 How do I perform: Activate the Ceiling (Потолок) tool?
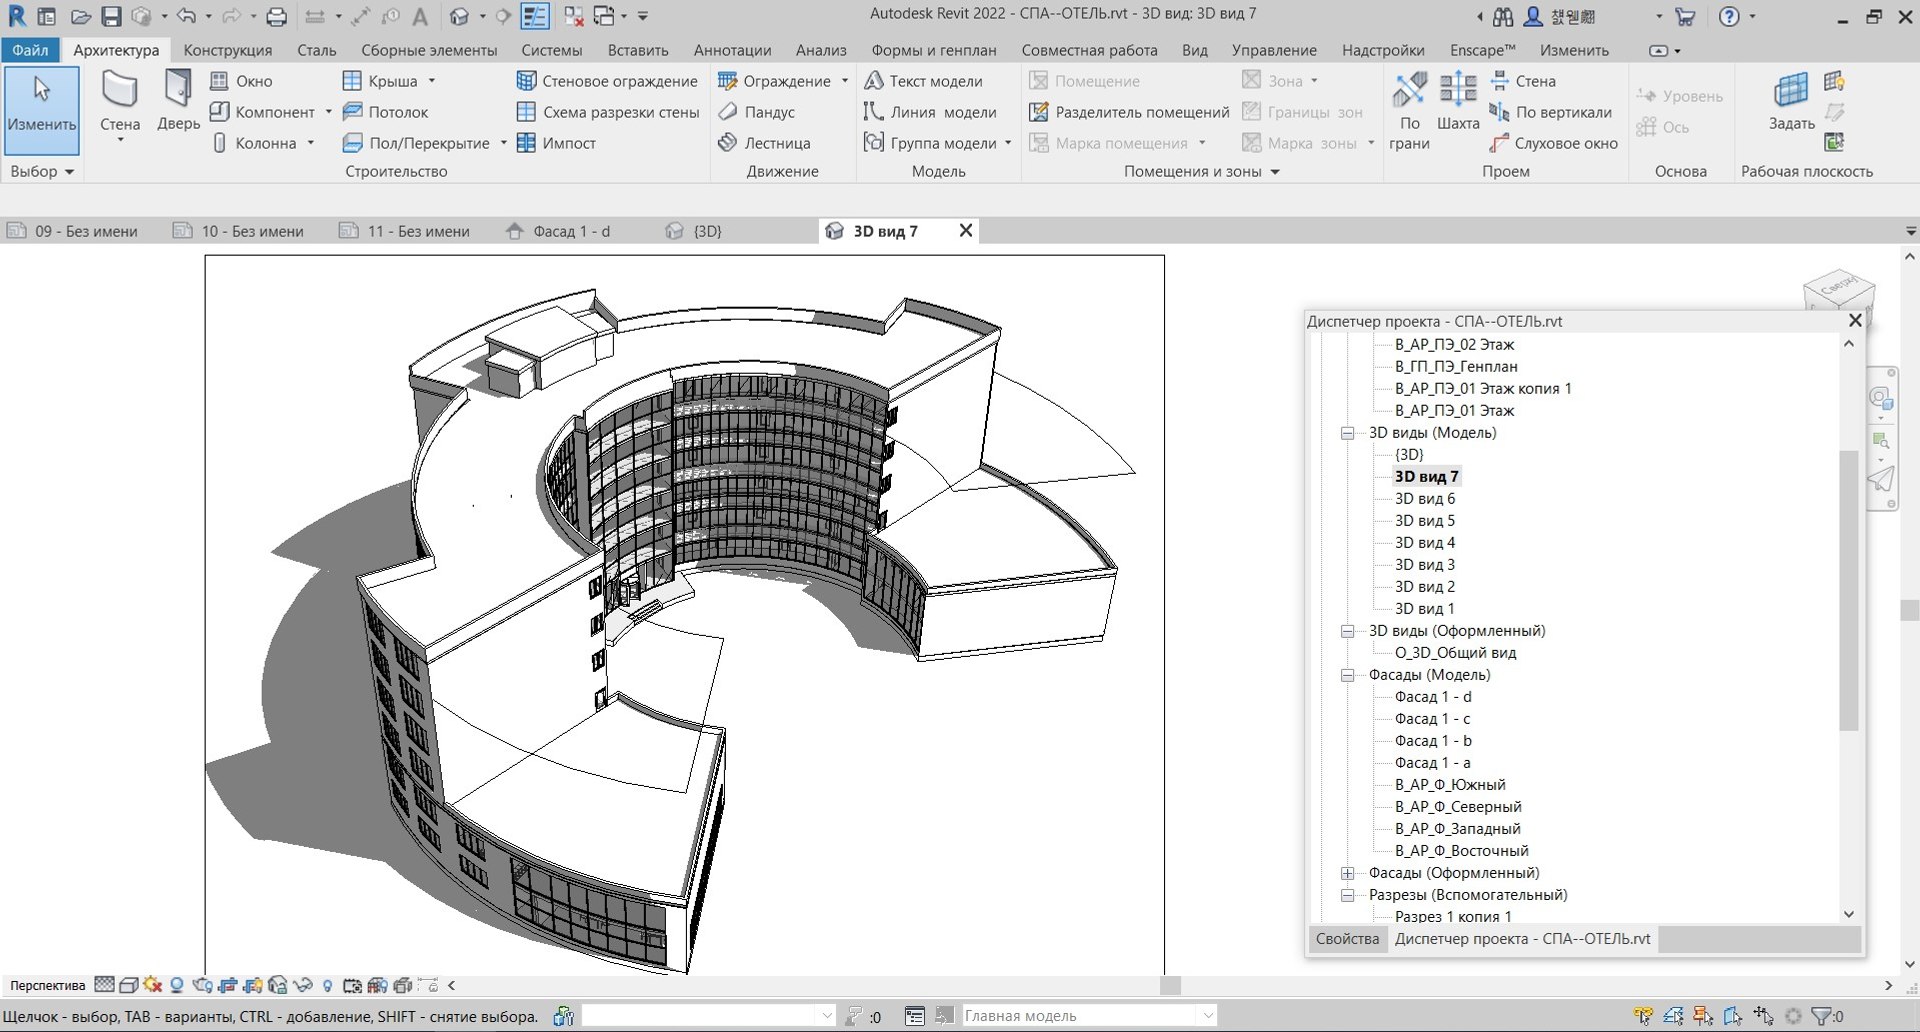pyautogui.click(x=385, y=112)
